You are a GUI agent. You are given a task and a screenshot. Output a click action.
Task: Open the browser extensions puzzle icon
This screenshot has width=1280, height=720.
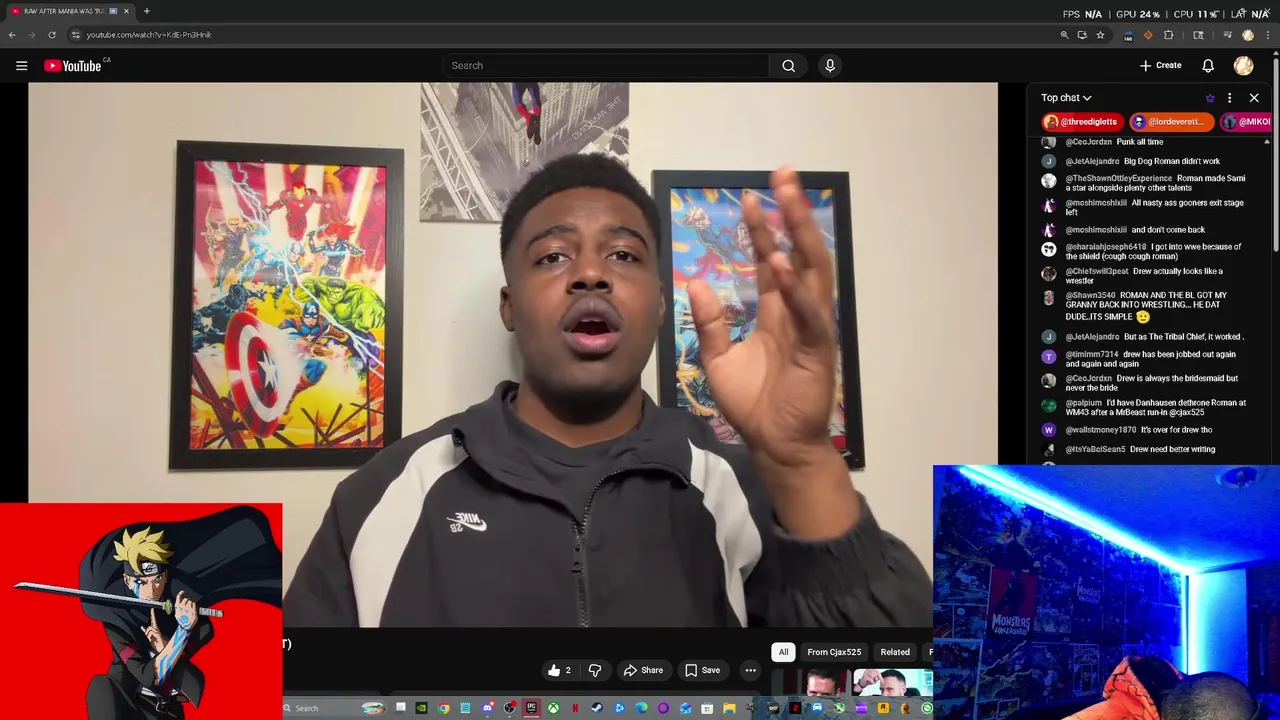pyautogui.click(x=1169, y=34)
